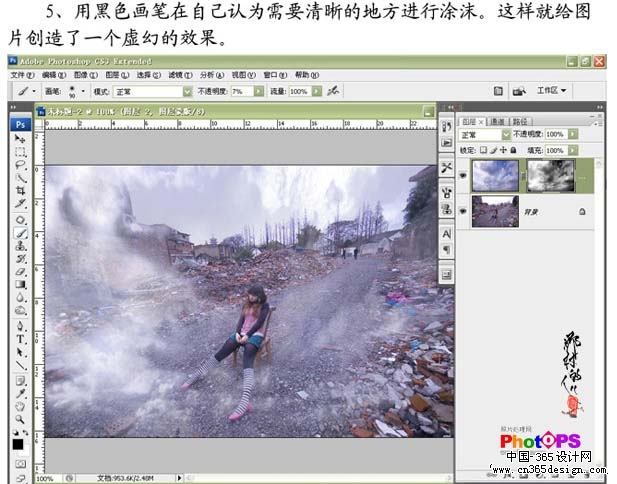Open the 文件 menu
Screen dimensions: 617x484
tap(22, 75)
